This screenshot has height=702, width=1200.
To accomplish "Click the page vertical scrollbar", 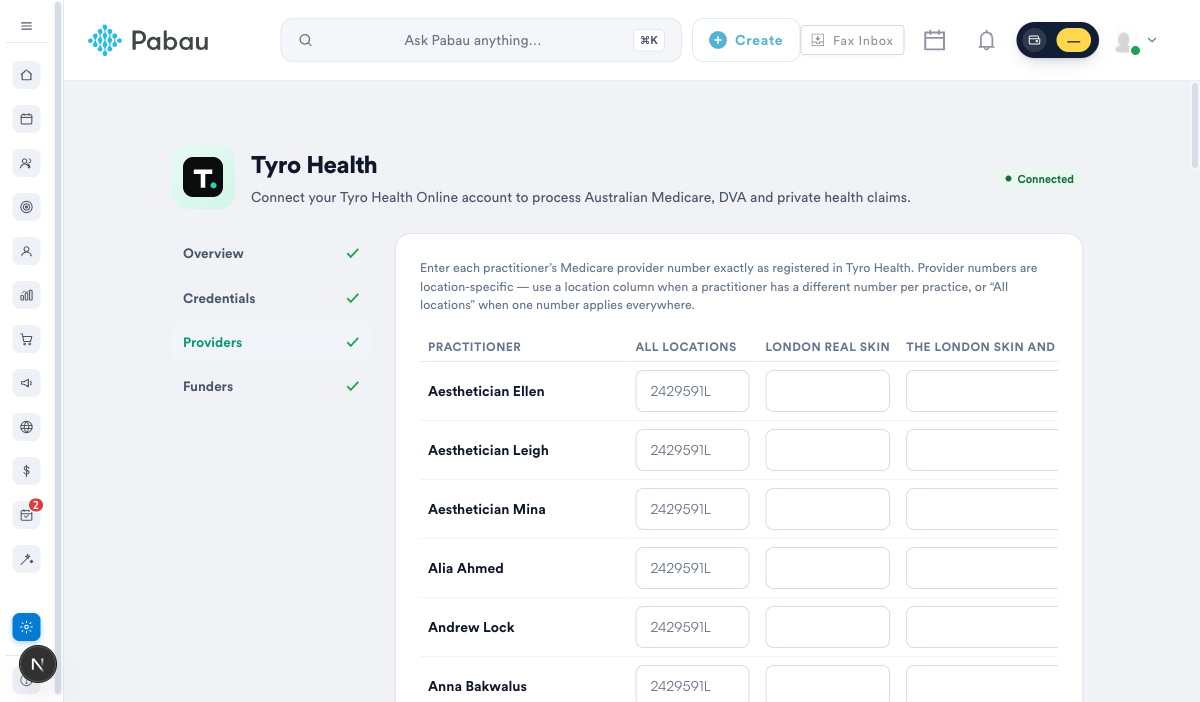I will pos(1195,125).
